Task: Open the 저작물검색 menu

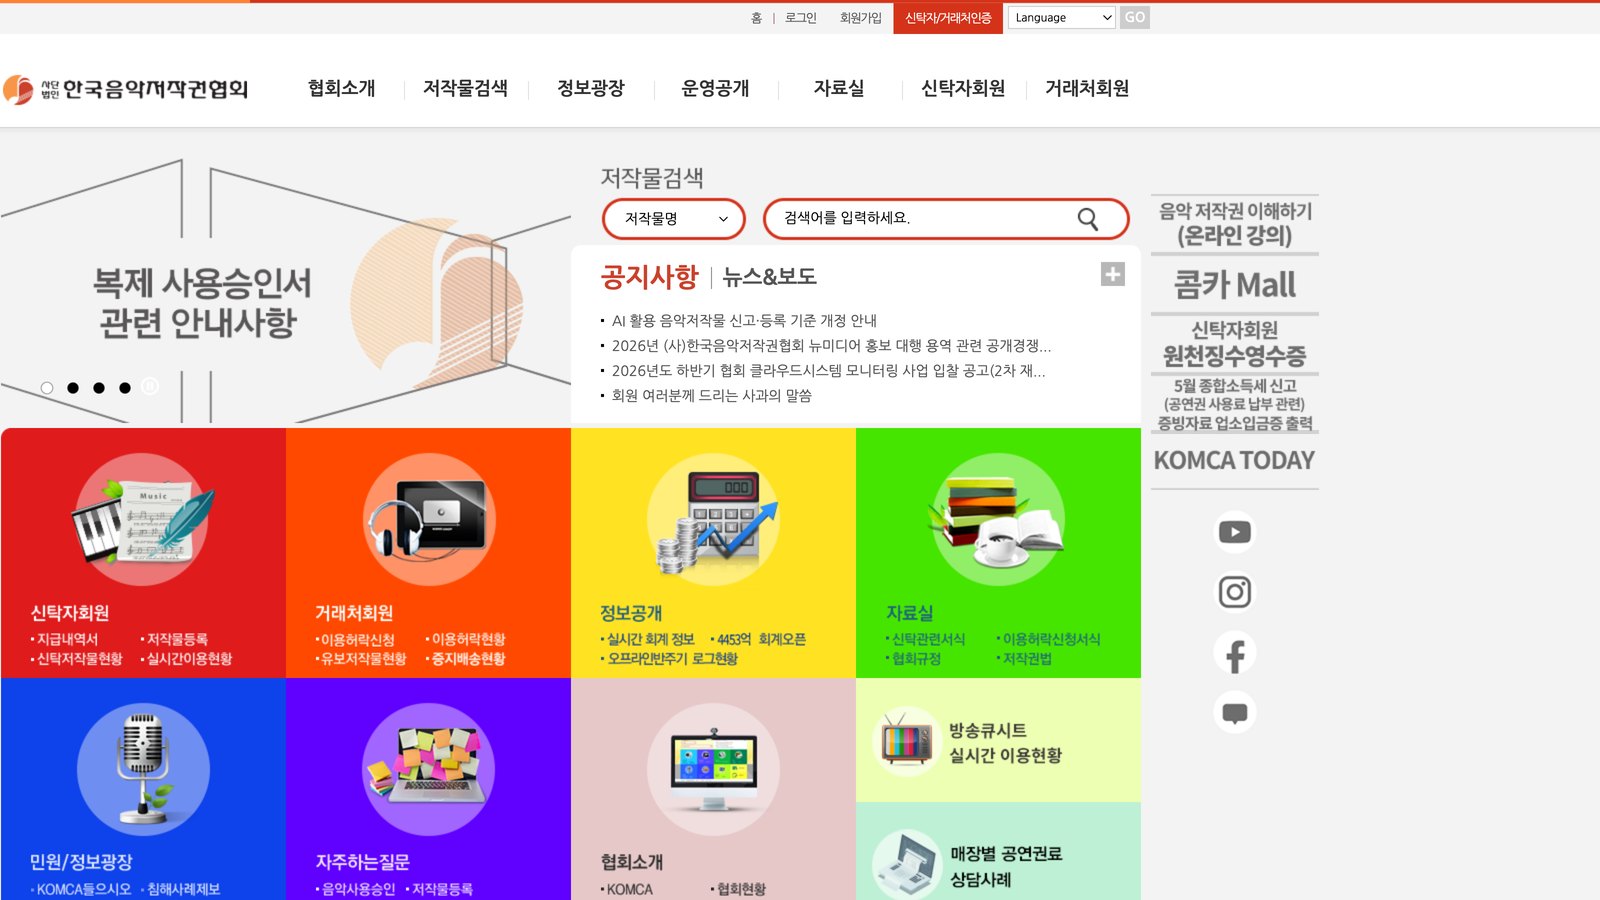Action: pos(465,88)
